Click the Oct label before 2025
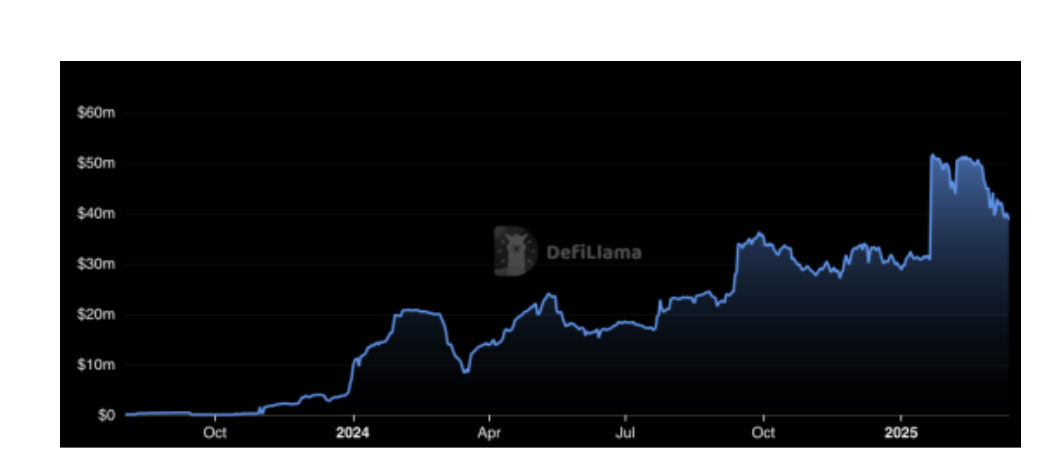Screen dimensions: 1038x452 (x=763, y=433)
